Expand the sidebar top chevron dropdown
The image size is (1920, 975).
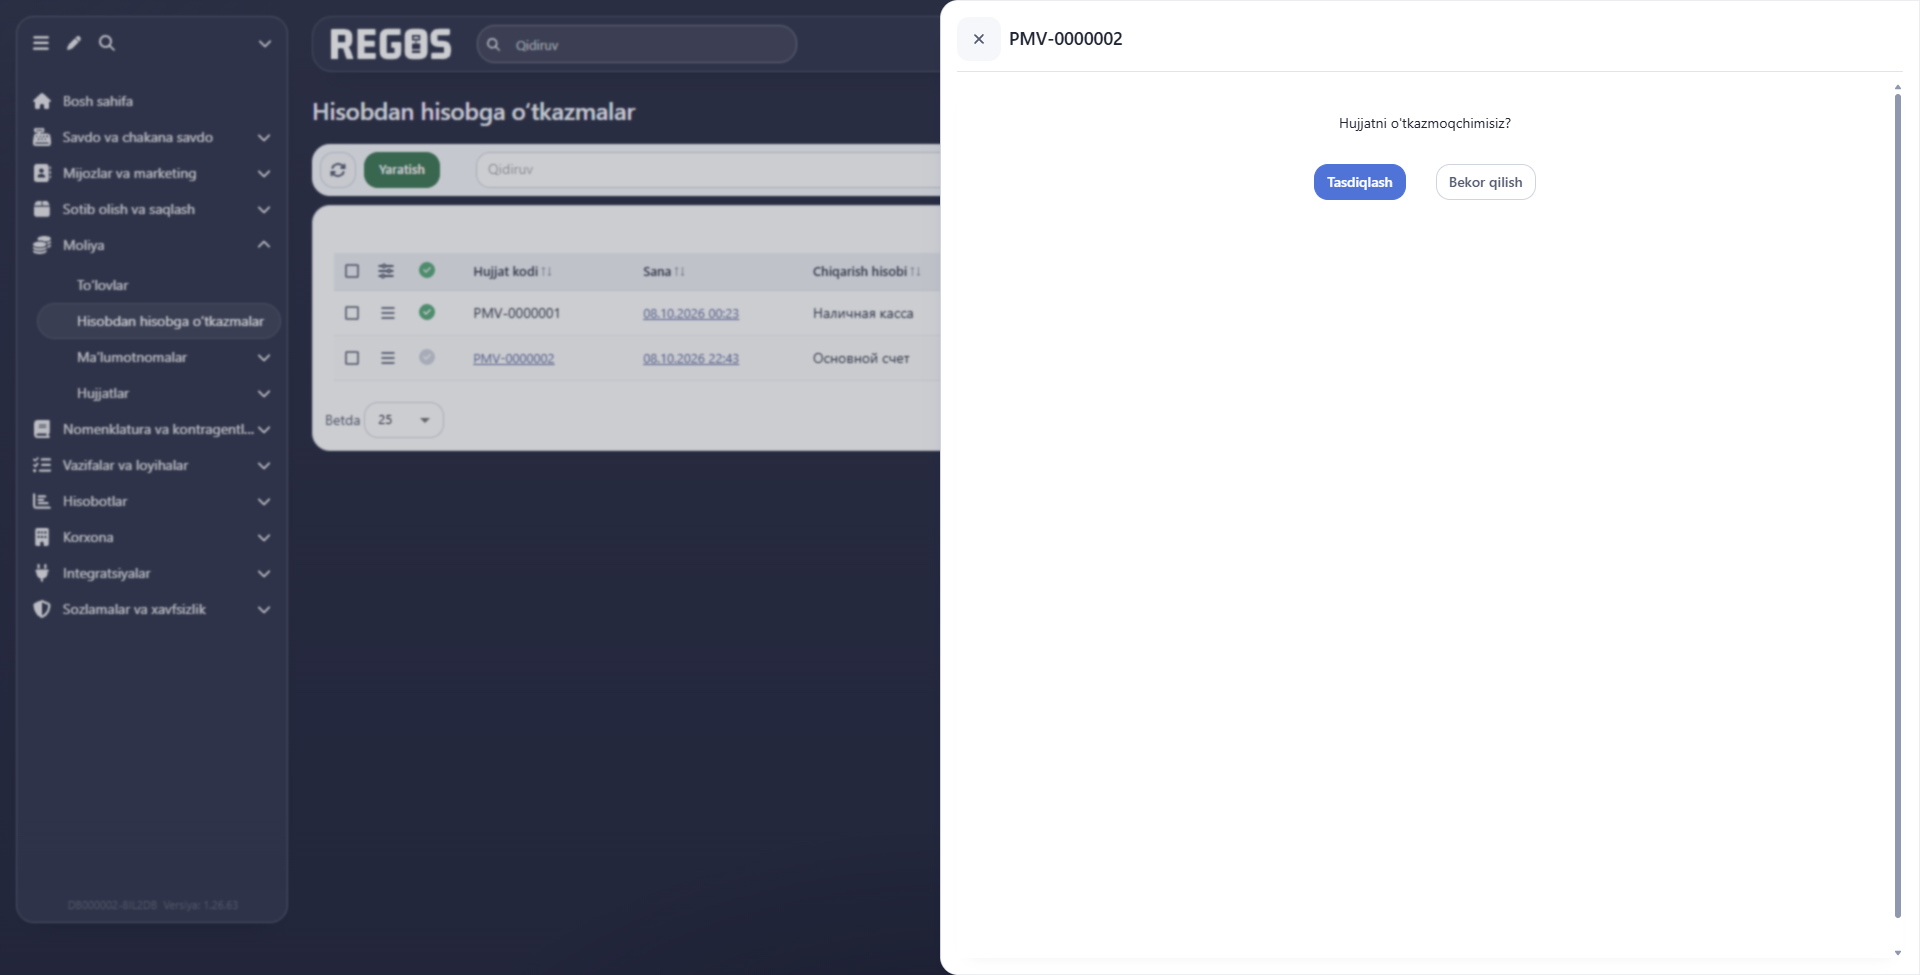click(x=265, y=44)
